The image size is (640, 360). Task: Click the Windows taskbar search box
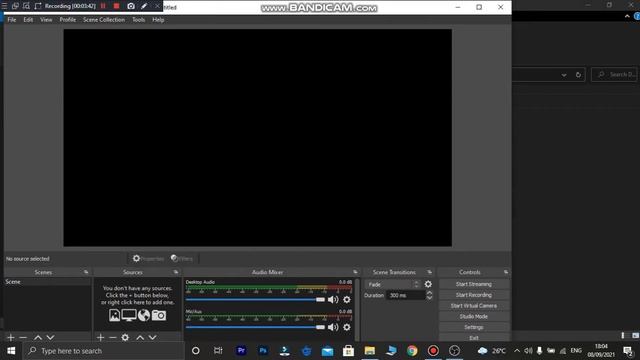pyautogui.click(x=104, y=351)
